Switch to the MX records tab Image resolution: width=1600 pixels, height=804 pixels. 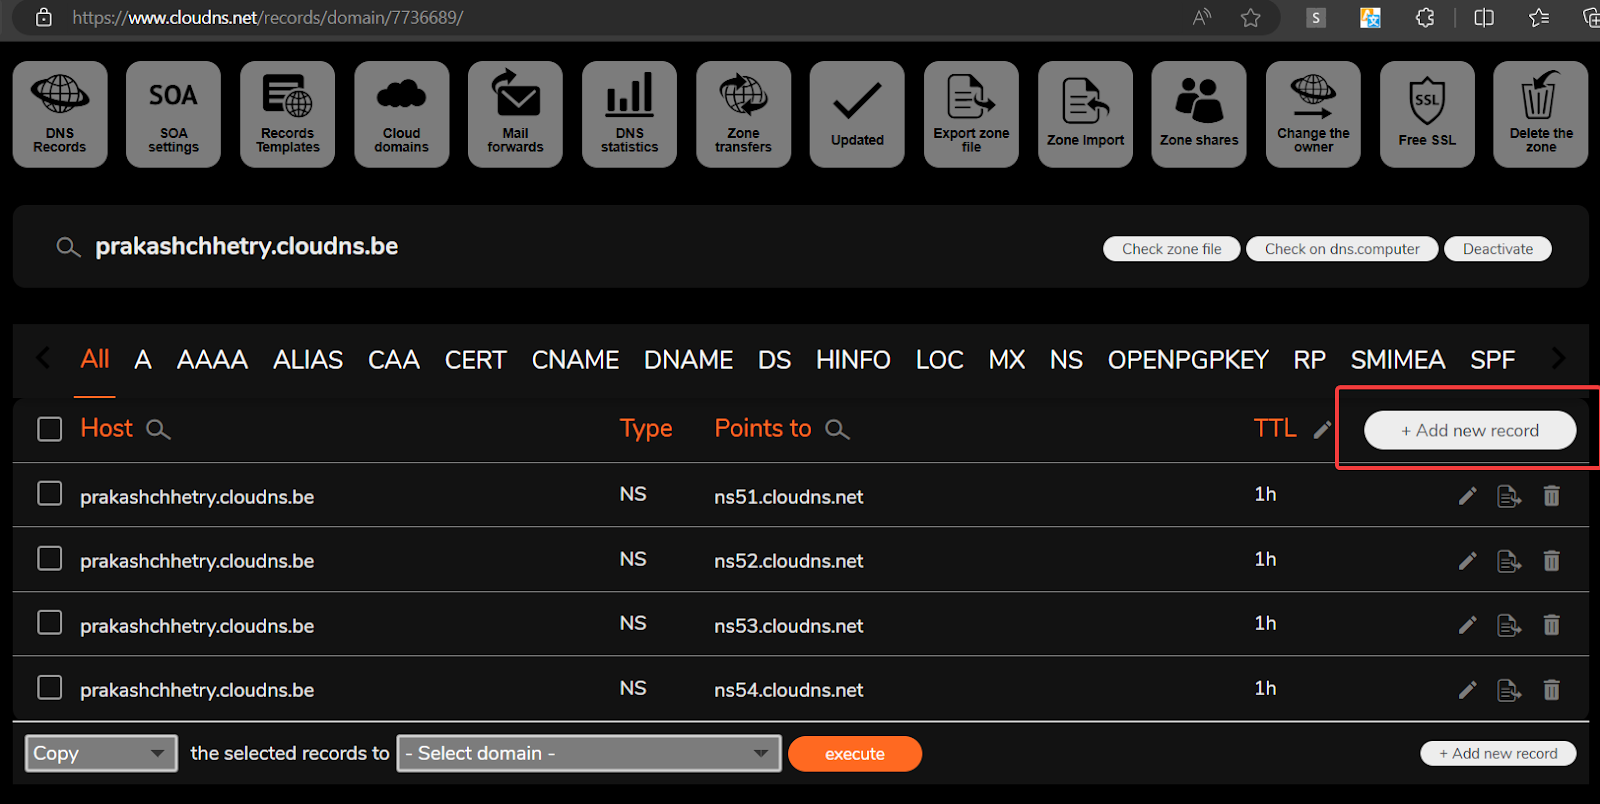point(1007,360)
